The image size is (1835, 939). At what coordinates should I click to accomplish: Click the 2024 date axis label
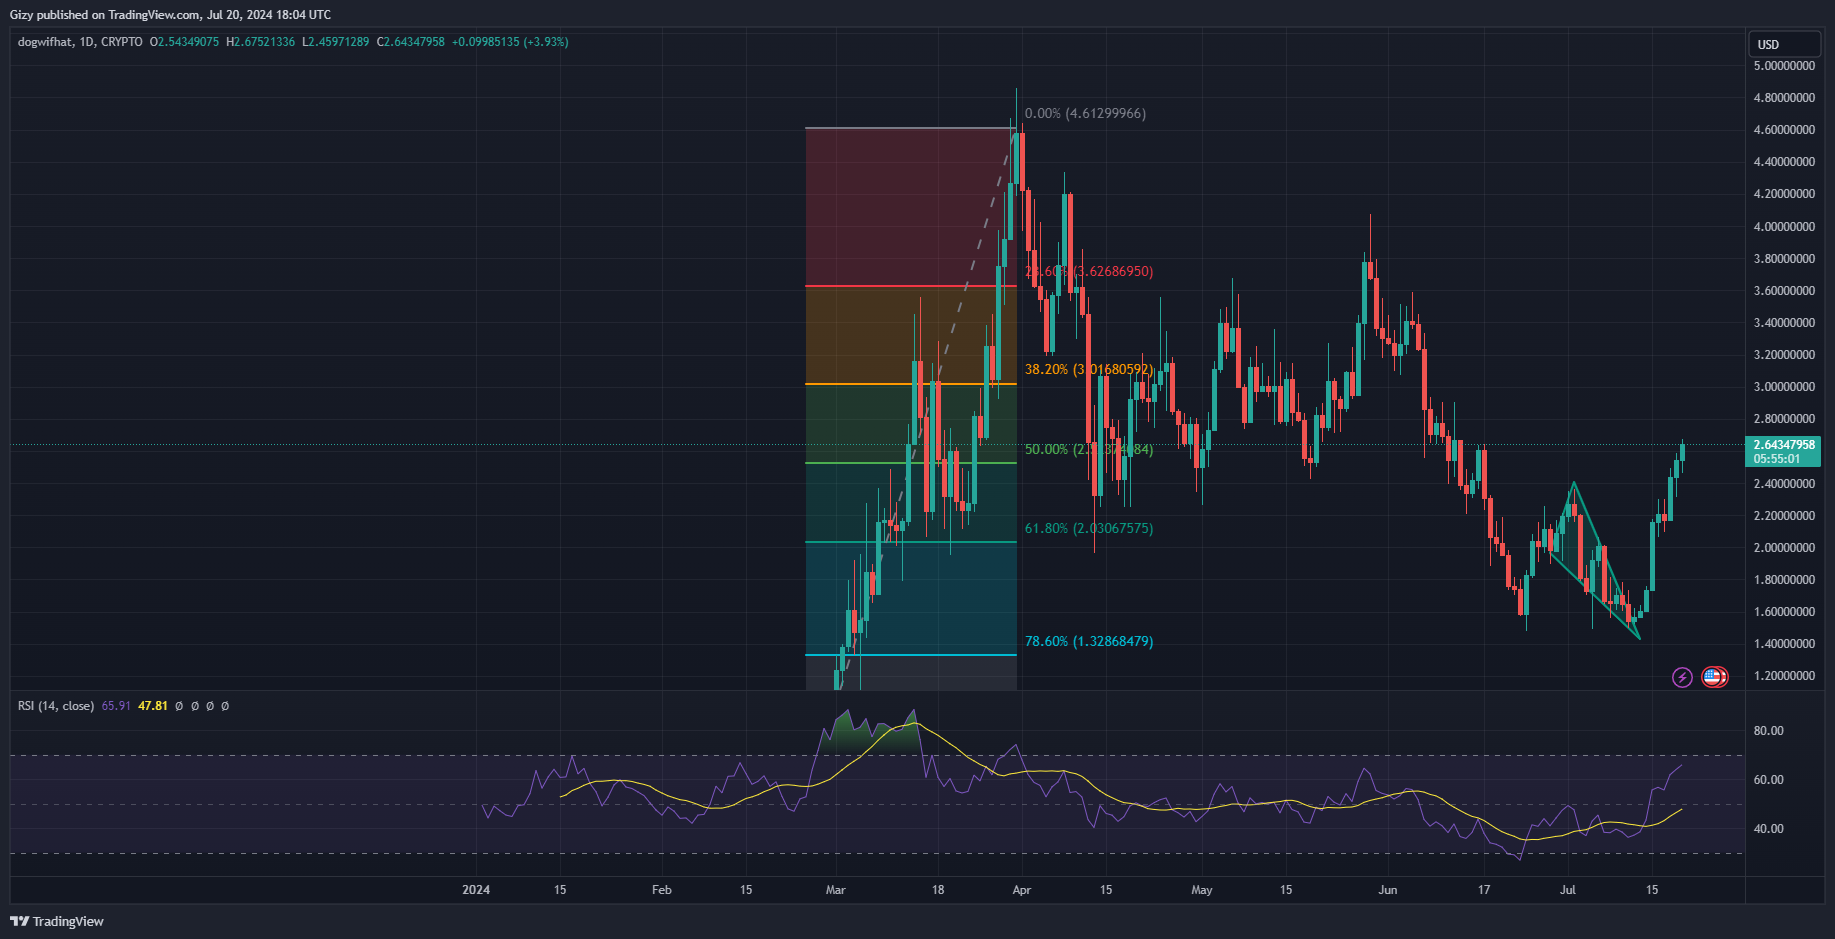[x=476, y=890]
